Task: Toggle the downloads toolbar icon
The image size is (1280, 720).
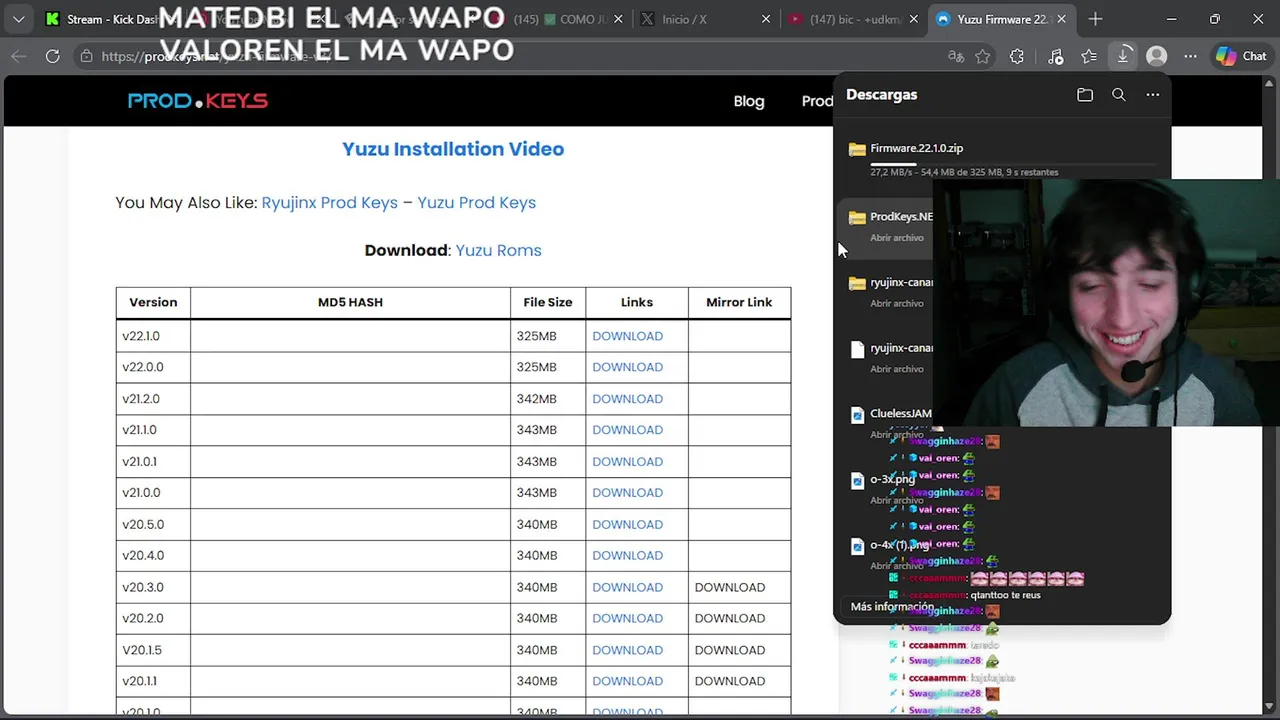Action: point(1123,57)
